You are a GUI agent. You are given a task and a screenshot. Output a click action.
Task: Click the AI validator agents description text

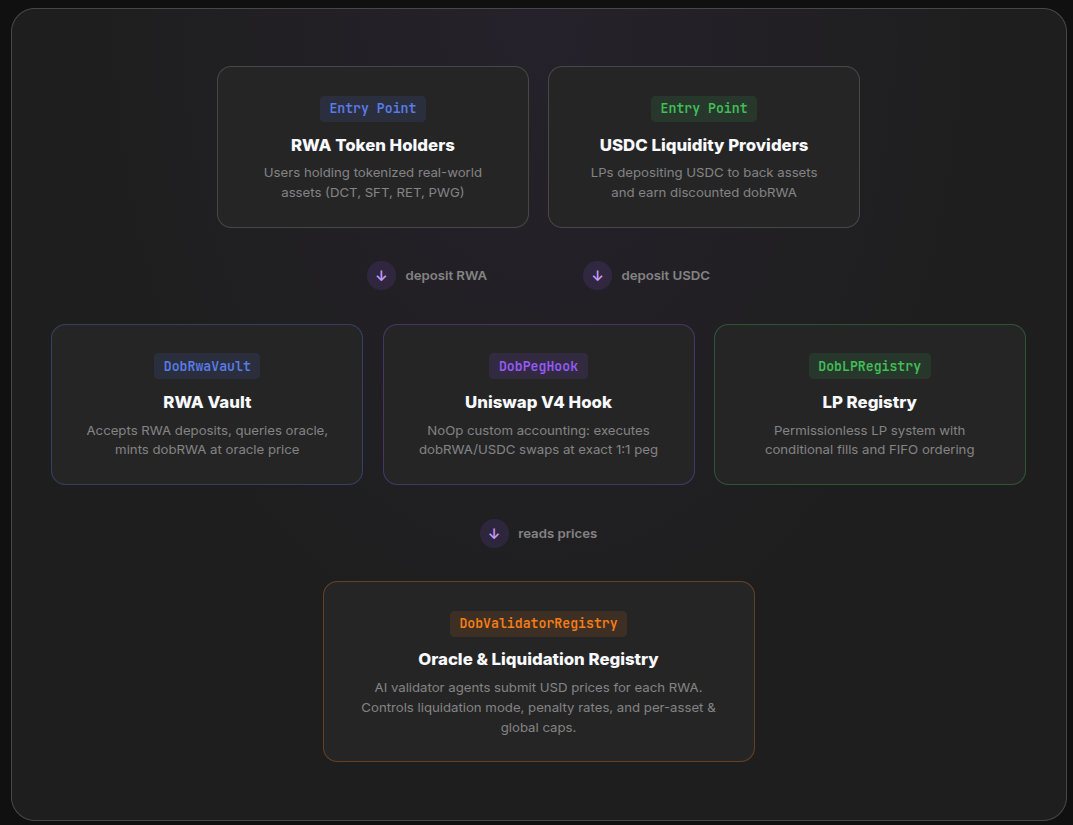click(538, 707)
